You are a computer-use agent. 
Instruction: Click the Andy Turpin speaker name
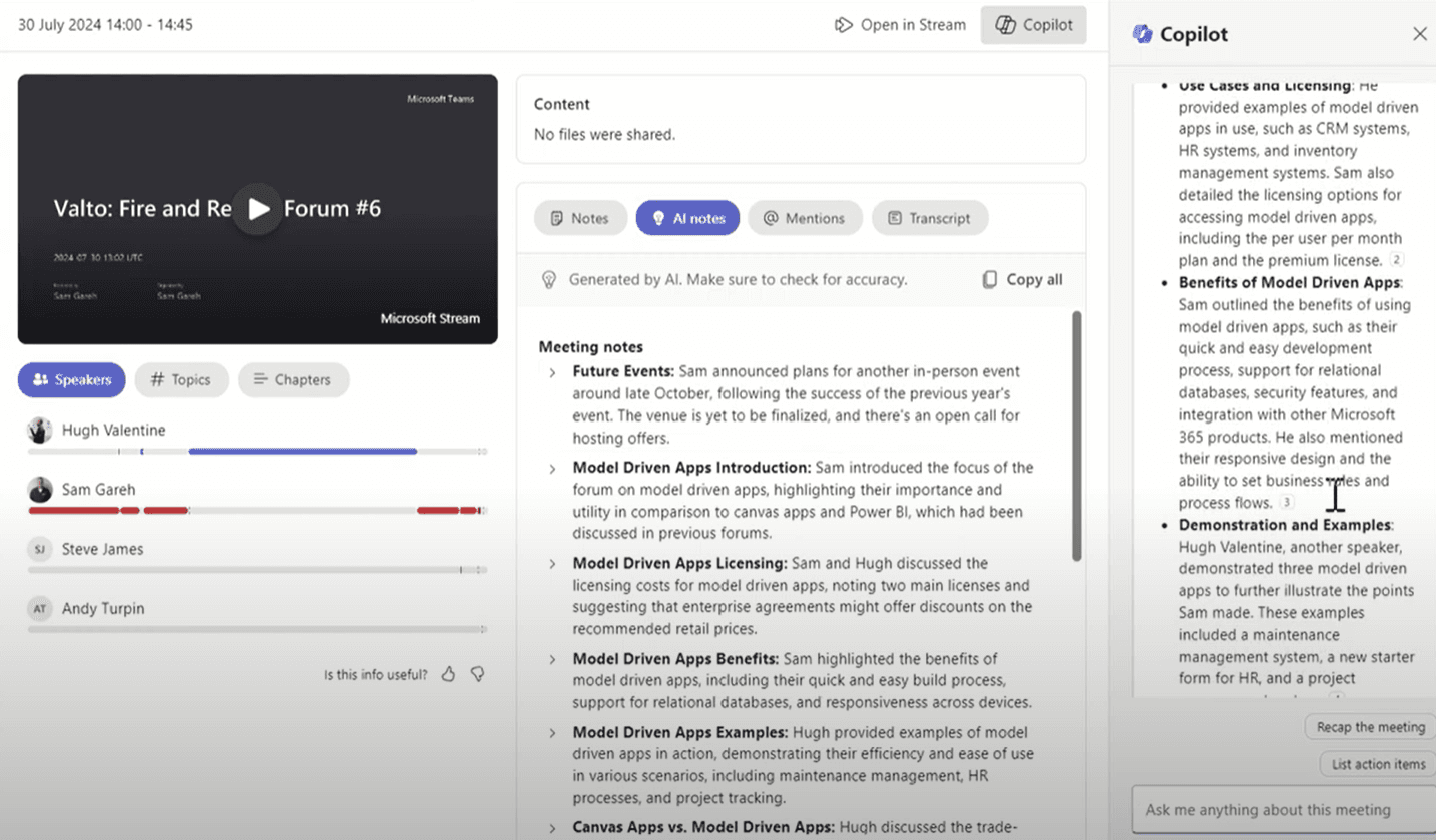point(105,608)
